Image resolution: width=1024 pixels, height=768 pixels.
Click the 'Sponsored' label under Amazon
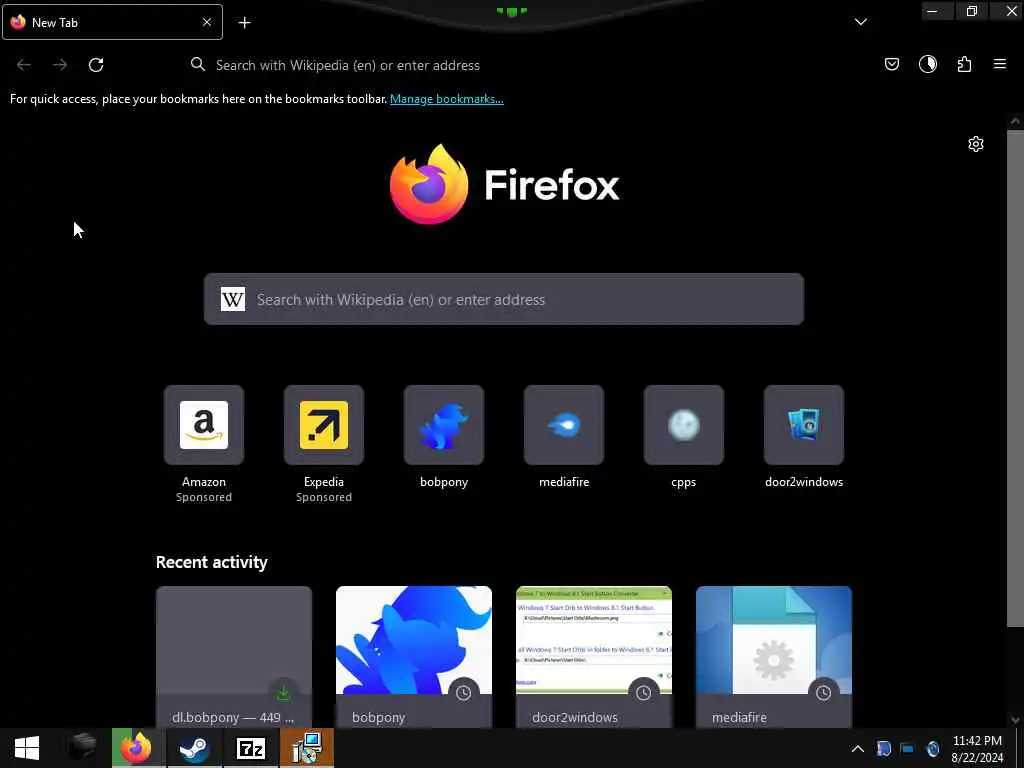click(204, 498)
